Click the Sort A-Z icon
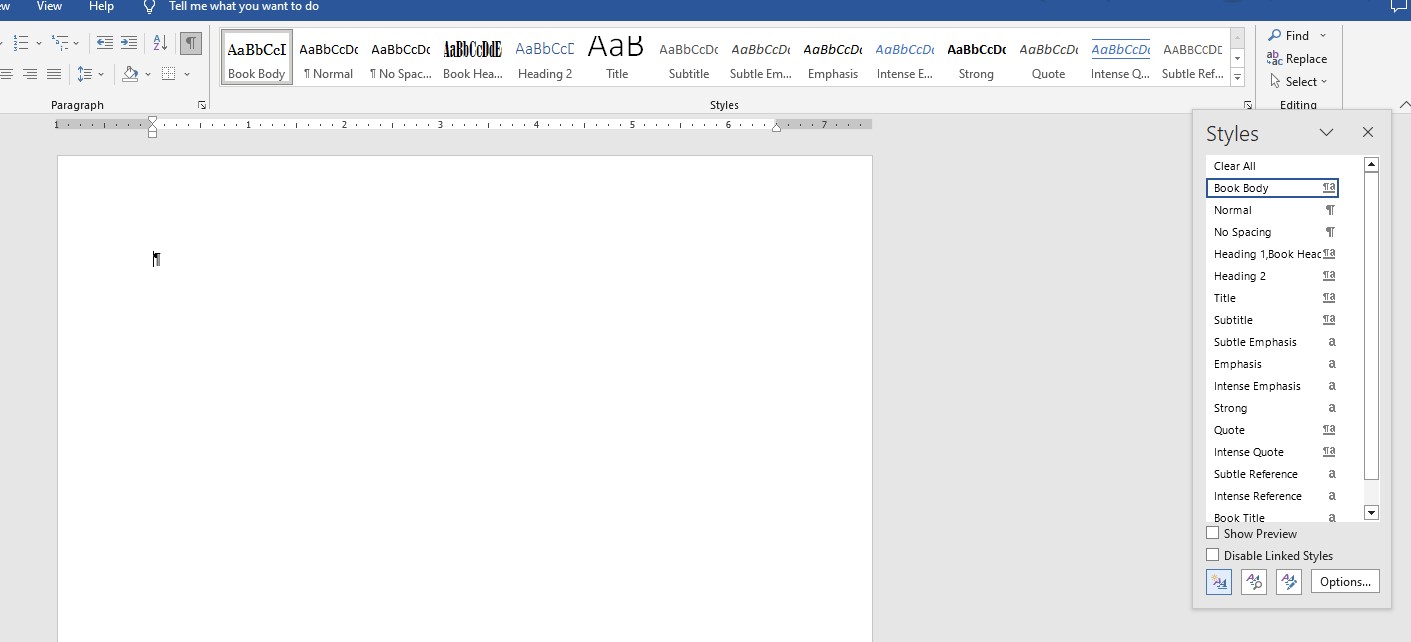The height and width of the screenshot is (642, 1411). [160, 43]
